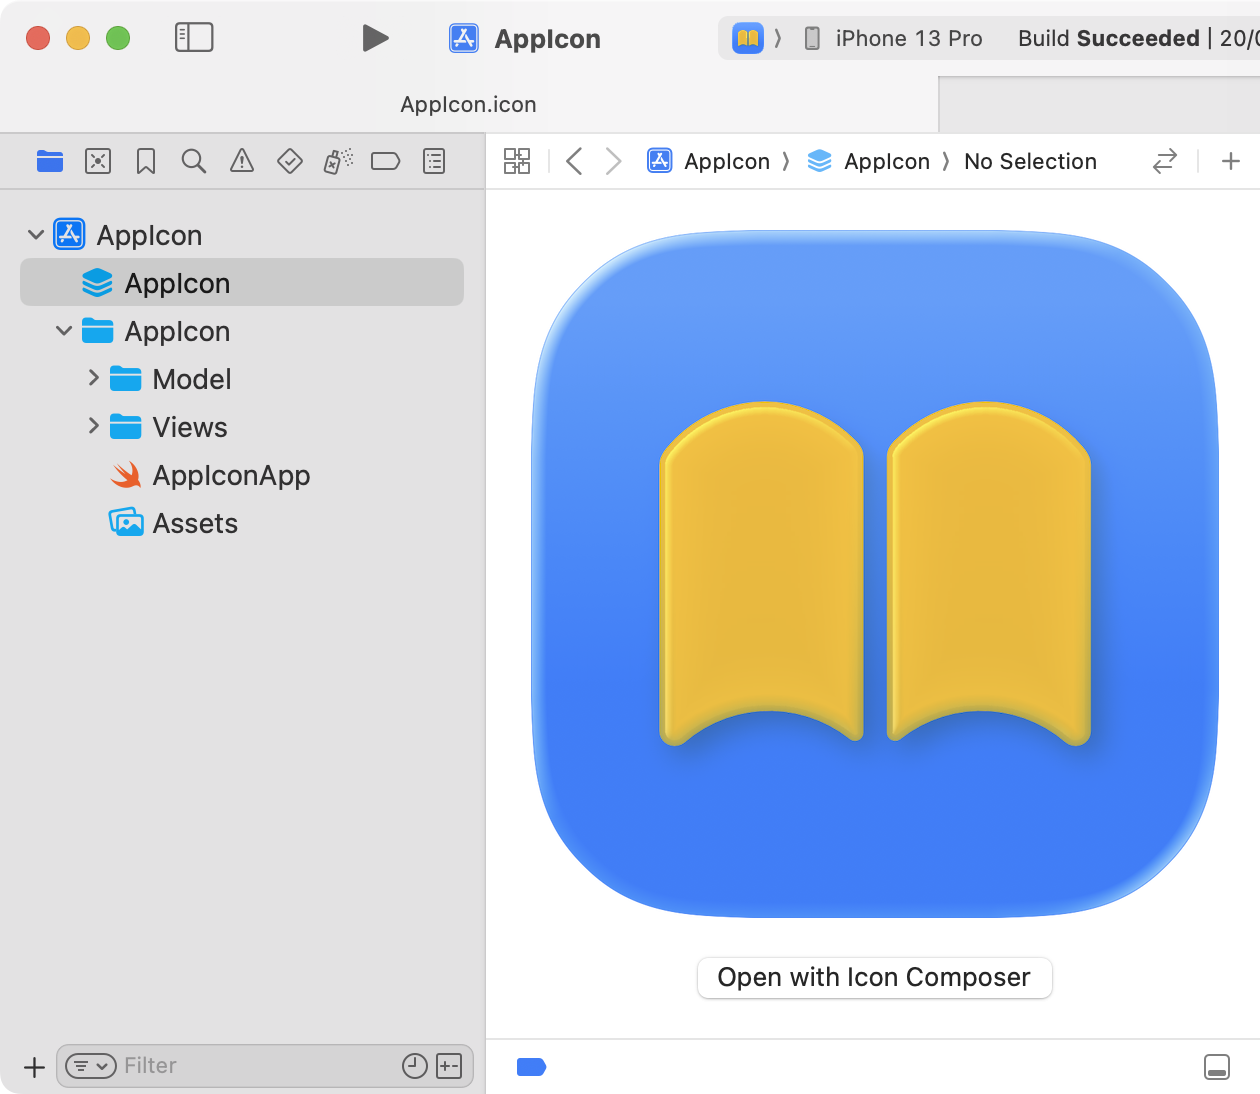Click Open with Icon Composer
This screenshot has width=1260, height=1094.
874,977
